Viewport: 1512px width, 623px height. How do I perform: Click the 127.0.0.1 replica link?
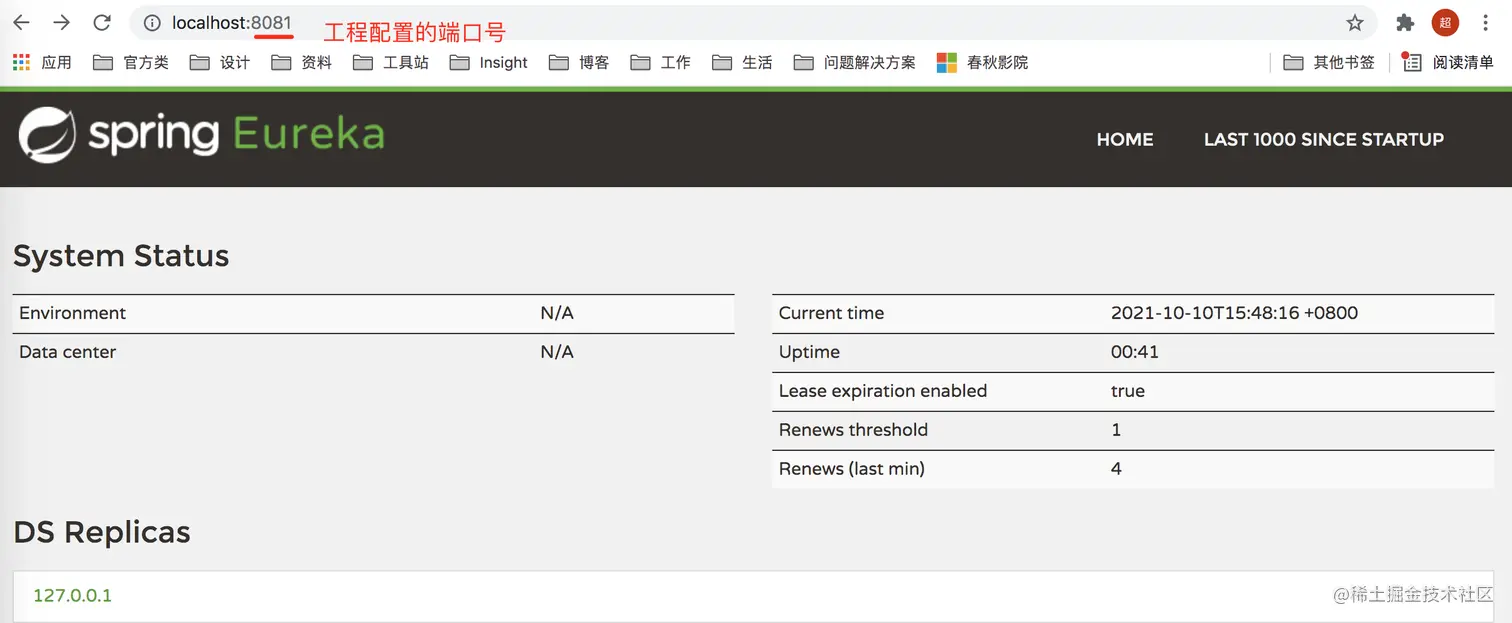tap(73, 595)
